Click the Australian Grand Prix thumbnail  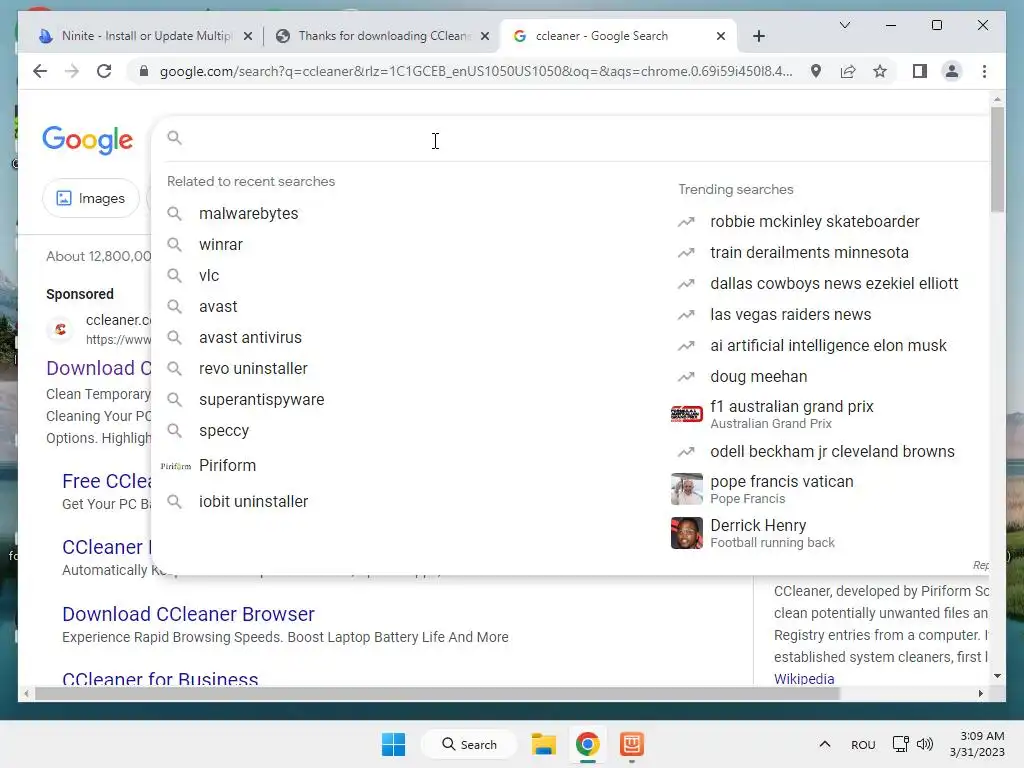point(687,414)
